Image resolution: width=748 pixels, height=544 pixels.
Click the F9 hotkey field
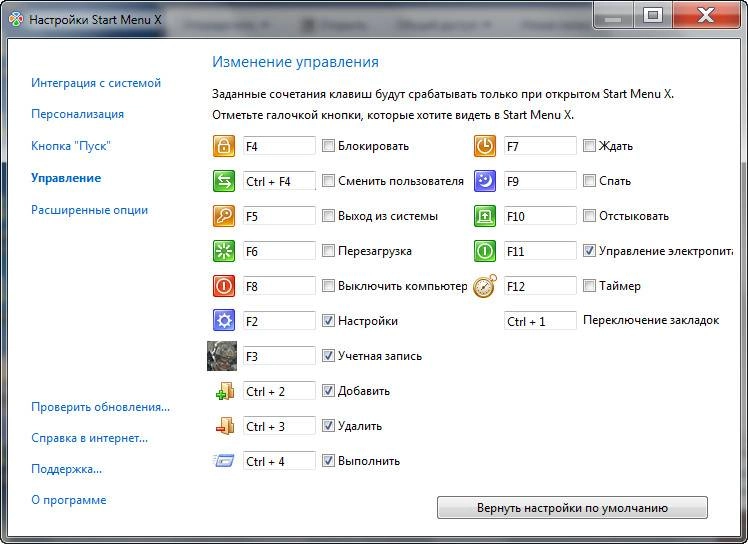click(x=540, y=181)
